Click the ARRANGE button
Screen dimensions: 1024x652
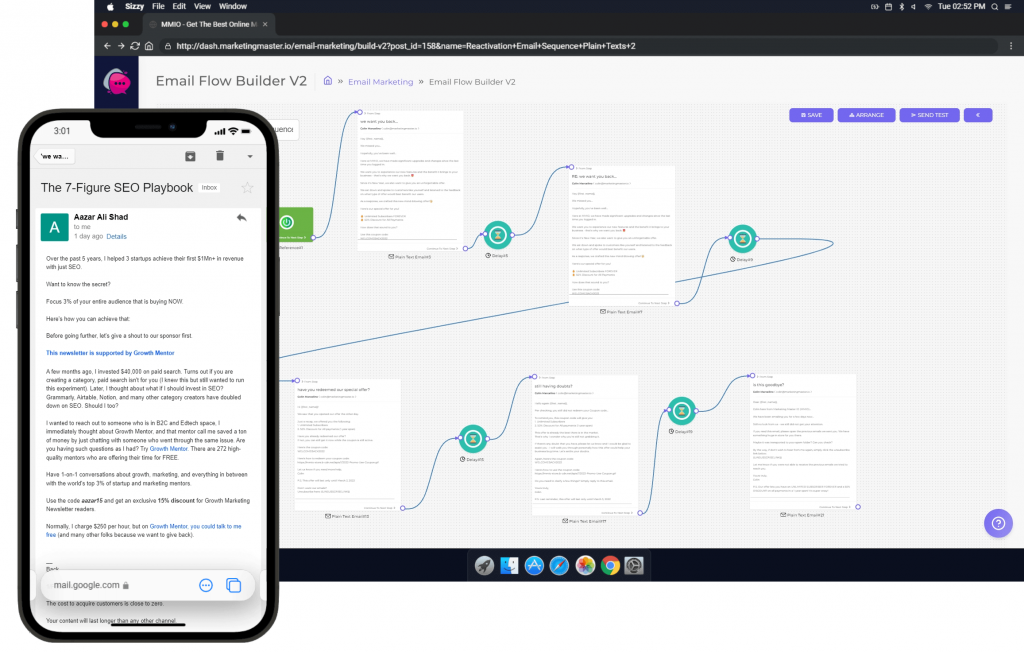click(866, 115)
